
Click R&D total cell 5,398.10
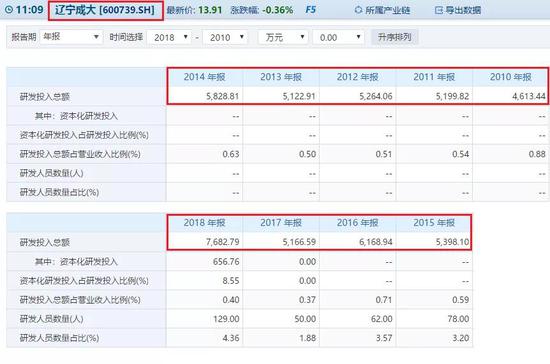[452, 242]
